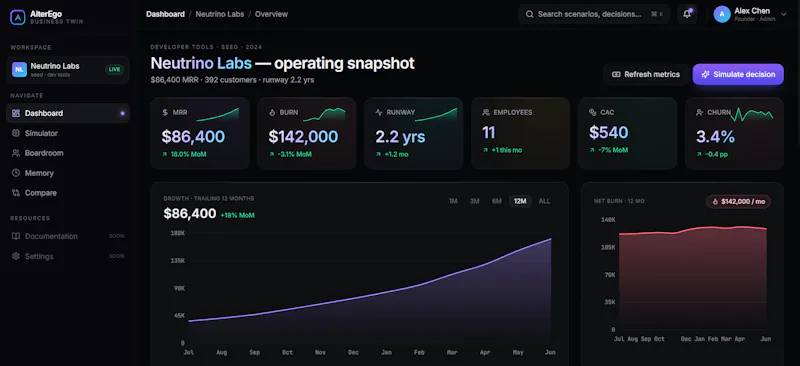Screen dimensions: 800x366
Task: Select the 6M time range
Action: [497, 201]
